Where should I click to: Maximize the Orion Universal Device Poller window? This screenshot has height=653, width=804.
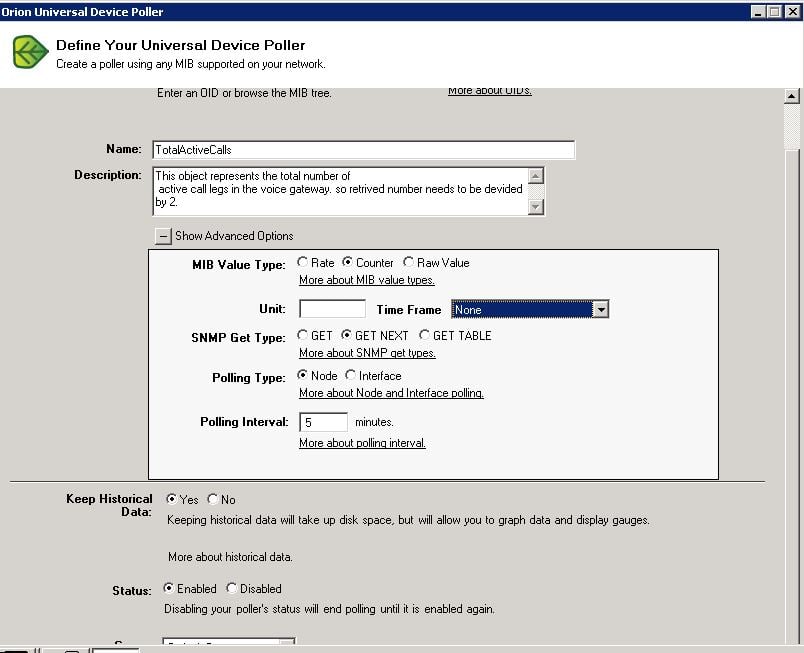775,11
